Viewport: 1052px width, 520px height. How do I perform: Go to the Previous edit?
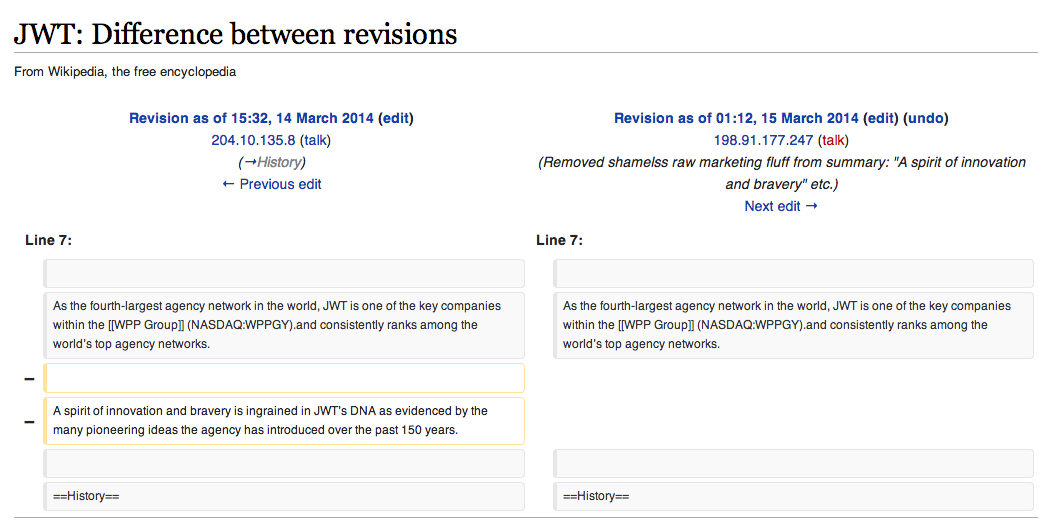[271, 184]
